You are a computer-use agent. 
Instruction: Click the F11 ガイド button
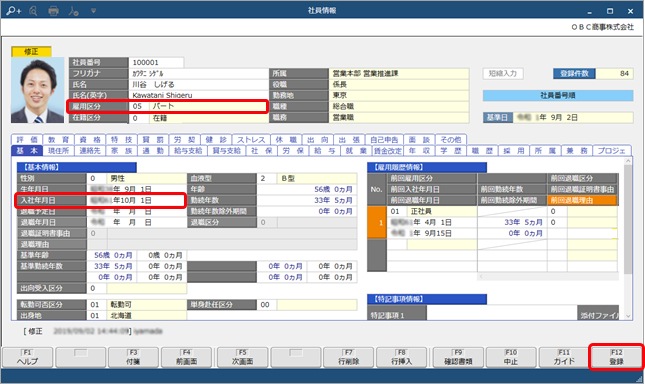pos(564,357)
